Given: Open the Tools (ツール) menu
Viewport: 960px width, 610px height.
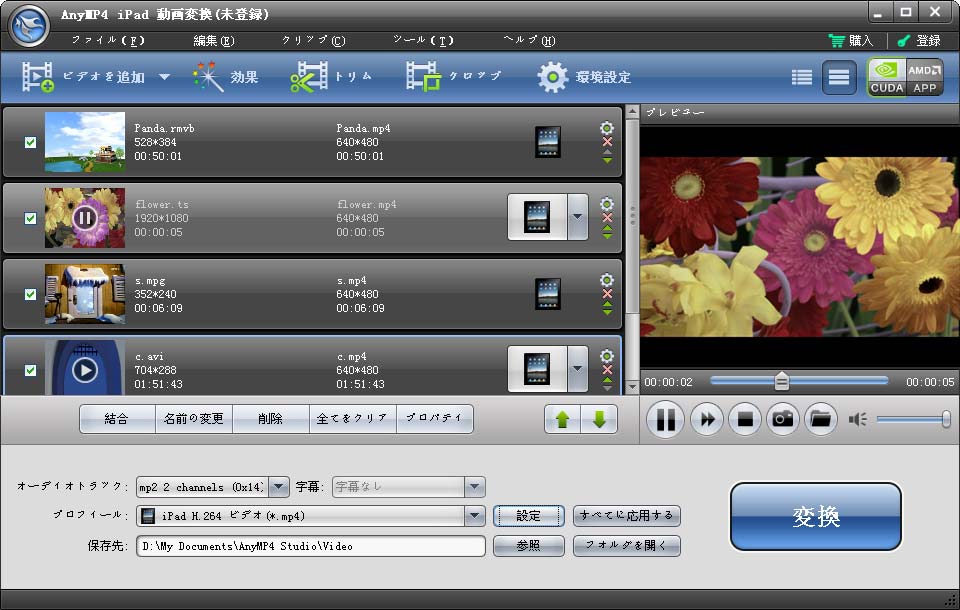Looking at the screenshot, I should [x=423, y=40].
